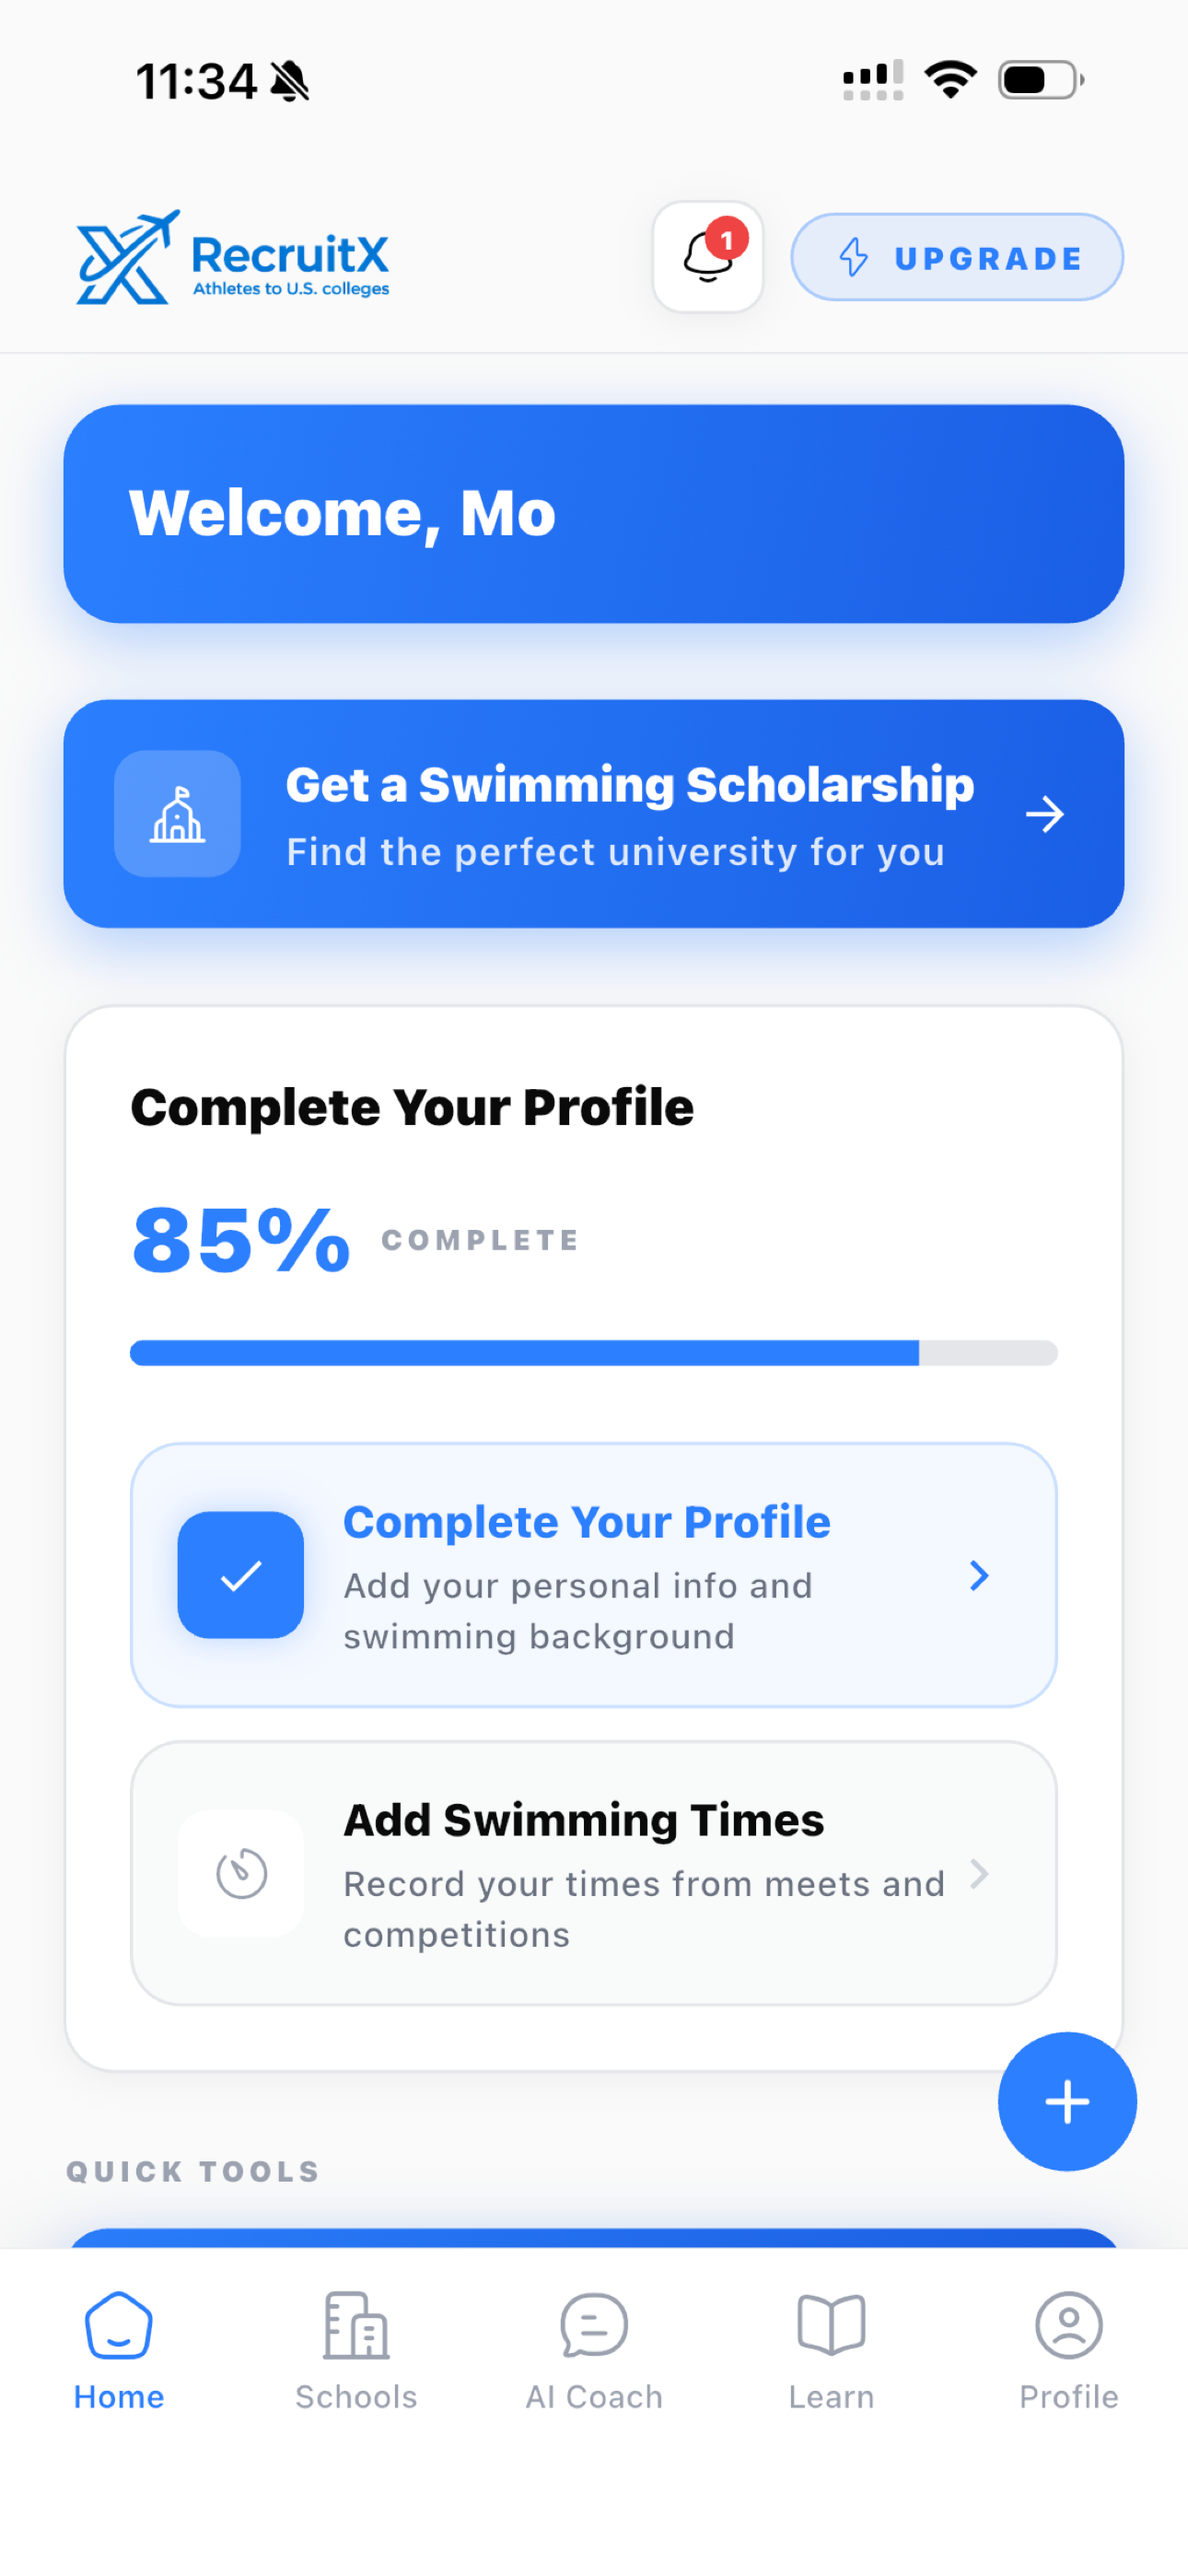Tap the floating blue plus button
The image size is (1188, 2576).
(1067, 2101)
